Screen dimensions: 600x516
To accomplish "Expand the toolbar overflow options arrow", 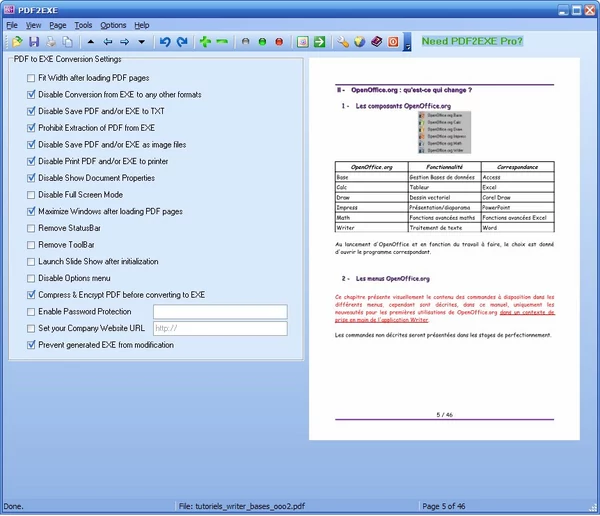I will 408,42.
